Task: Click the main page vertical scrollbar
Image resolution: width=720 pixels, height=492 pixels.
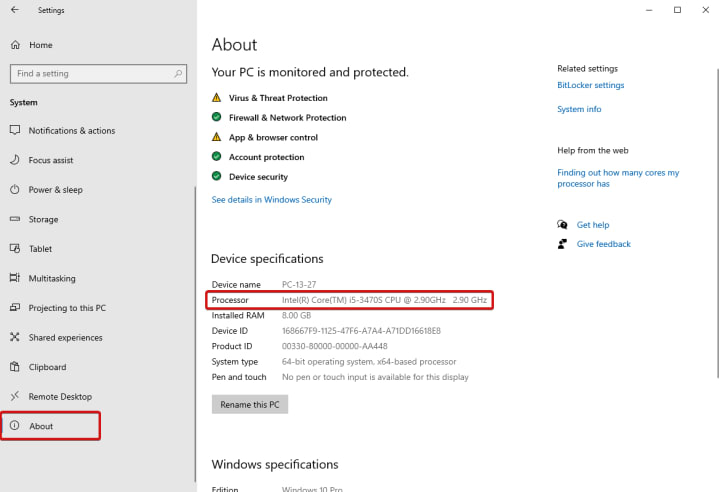Action: tap(718, 223)
